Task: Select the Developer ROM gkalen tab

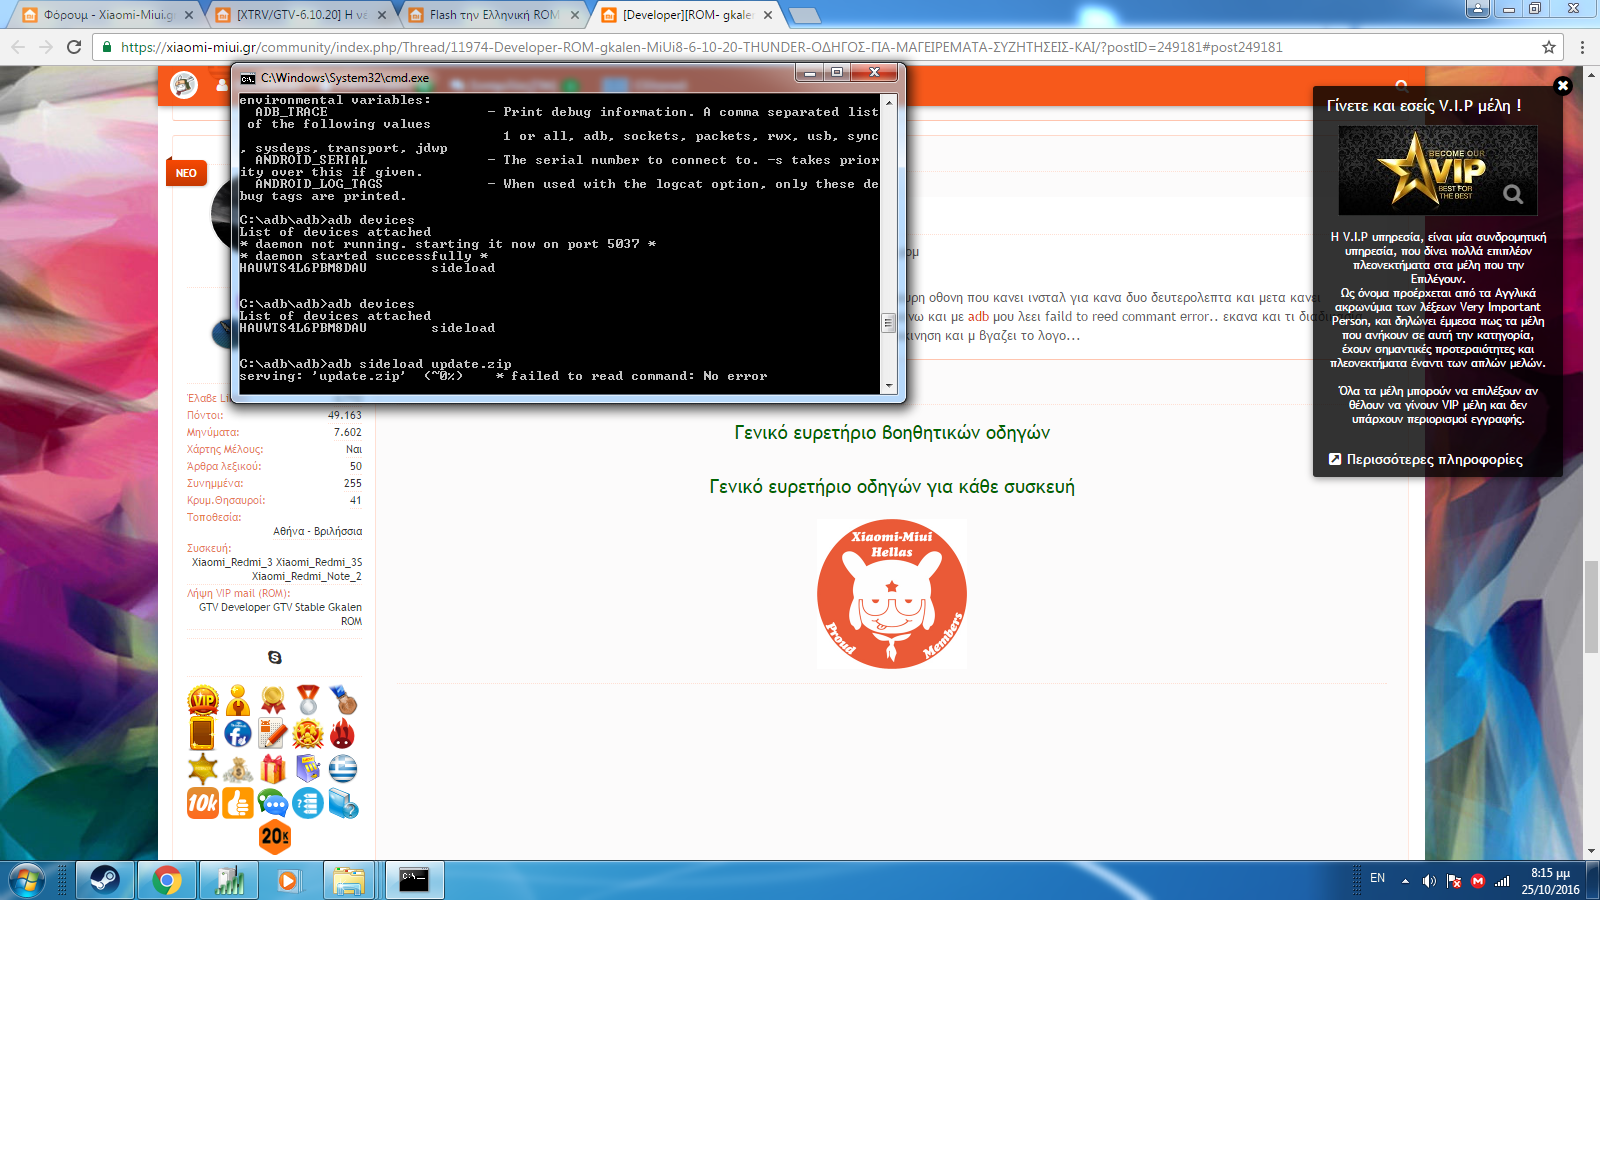Action: pyautogui.click(x=688, y=15)
